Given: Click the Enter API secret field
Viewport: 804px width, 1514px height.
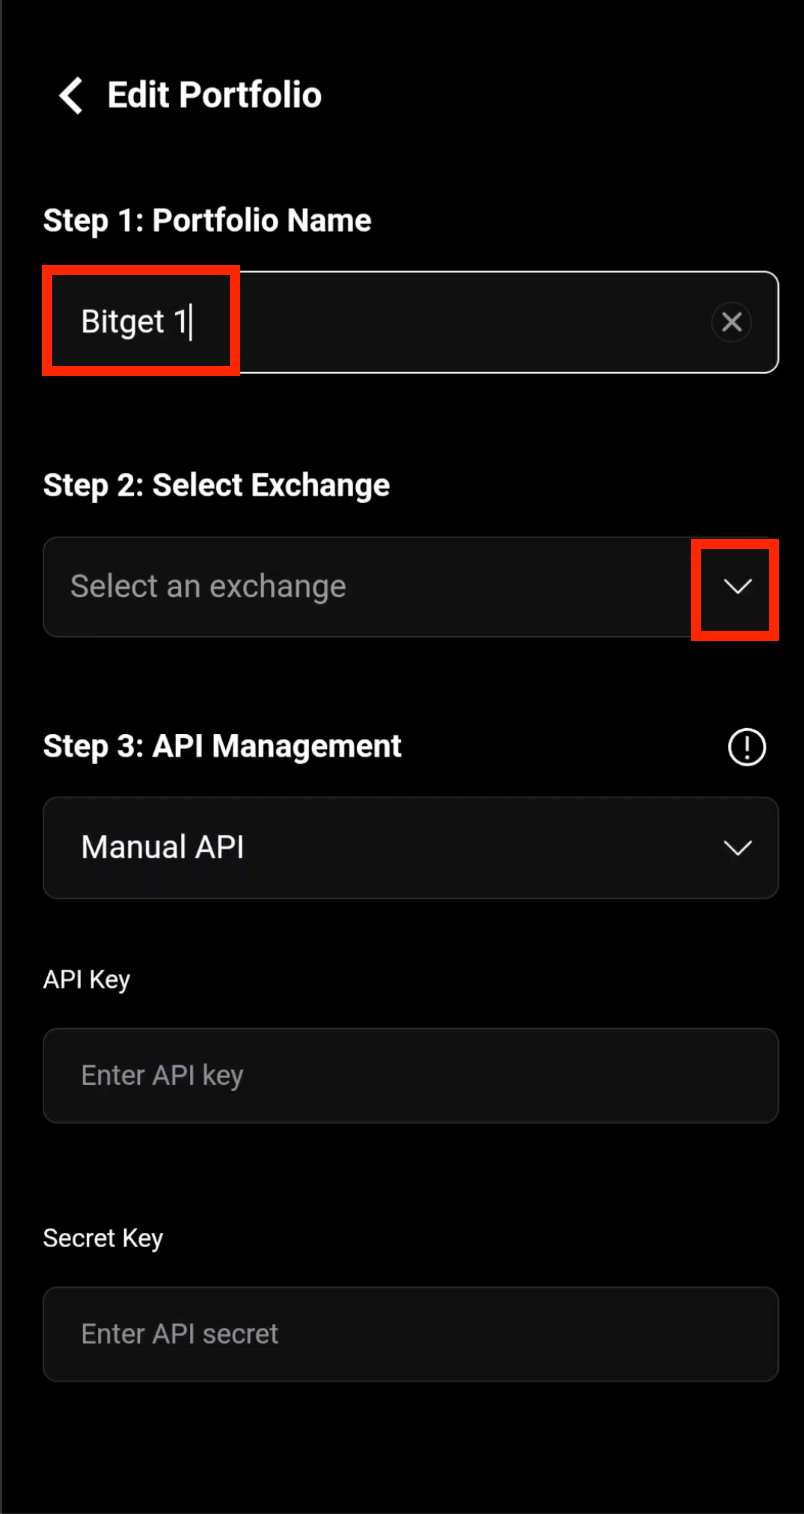Looking at the screenshot, I should pos(410,1334).
